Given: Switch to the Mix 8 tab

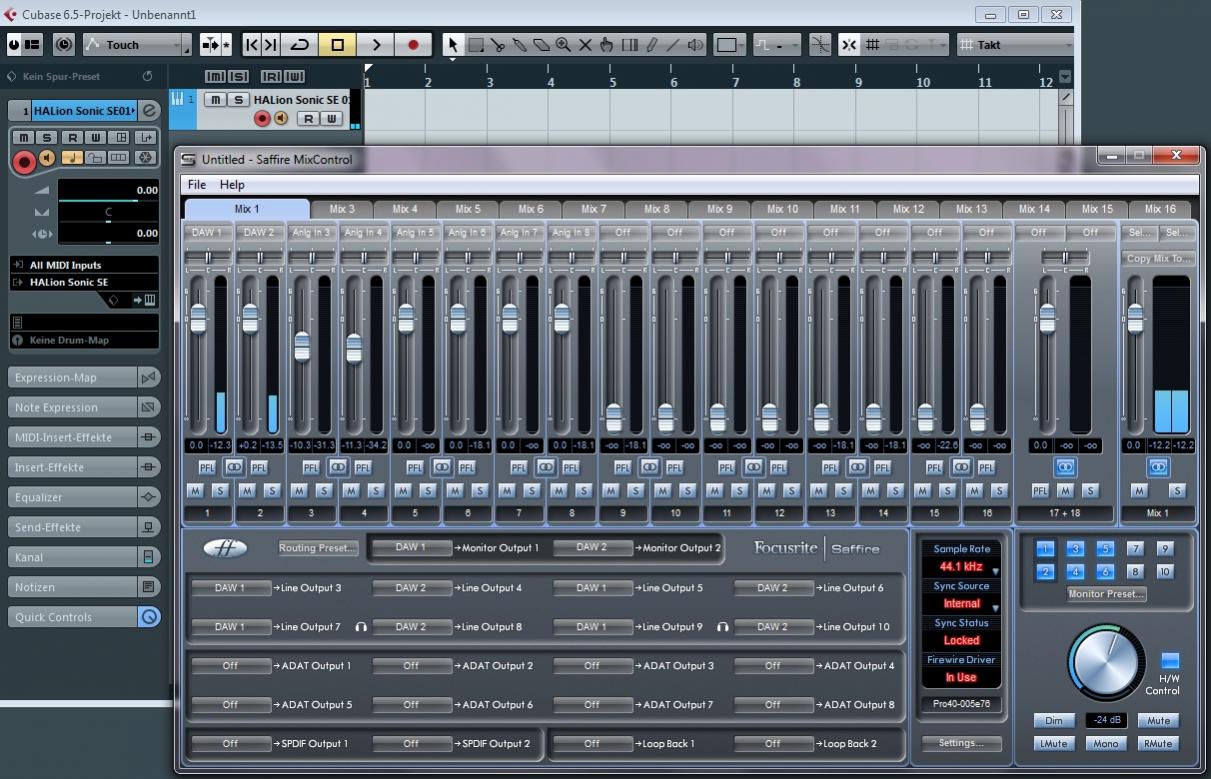Looking at the screenshot, I should pos(657,209).
